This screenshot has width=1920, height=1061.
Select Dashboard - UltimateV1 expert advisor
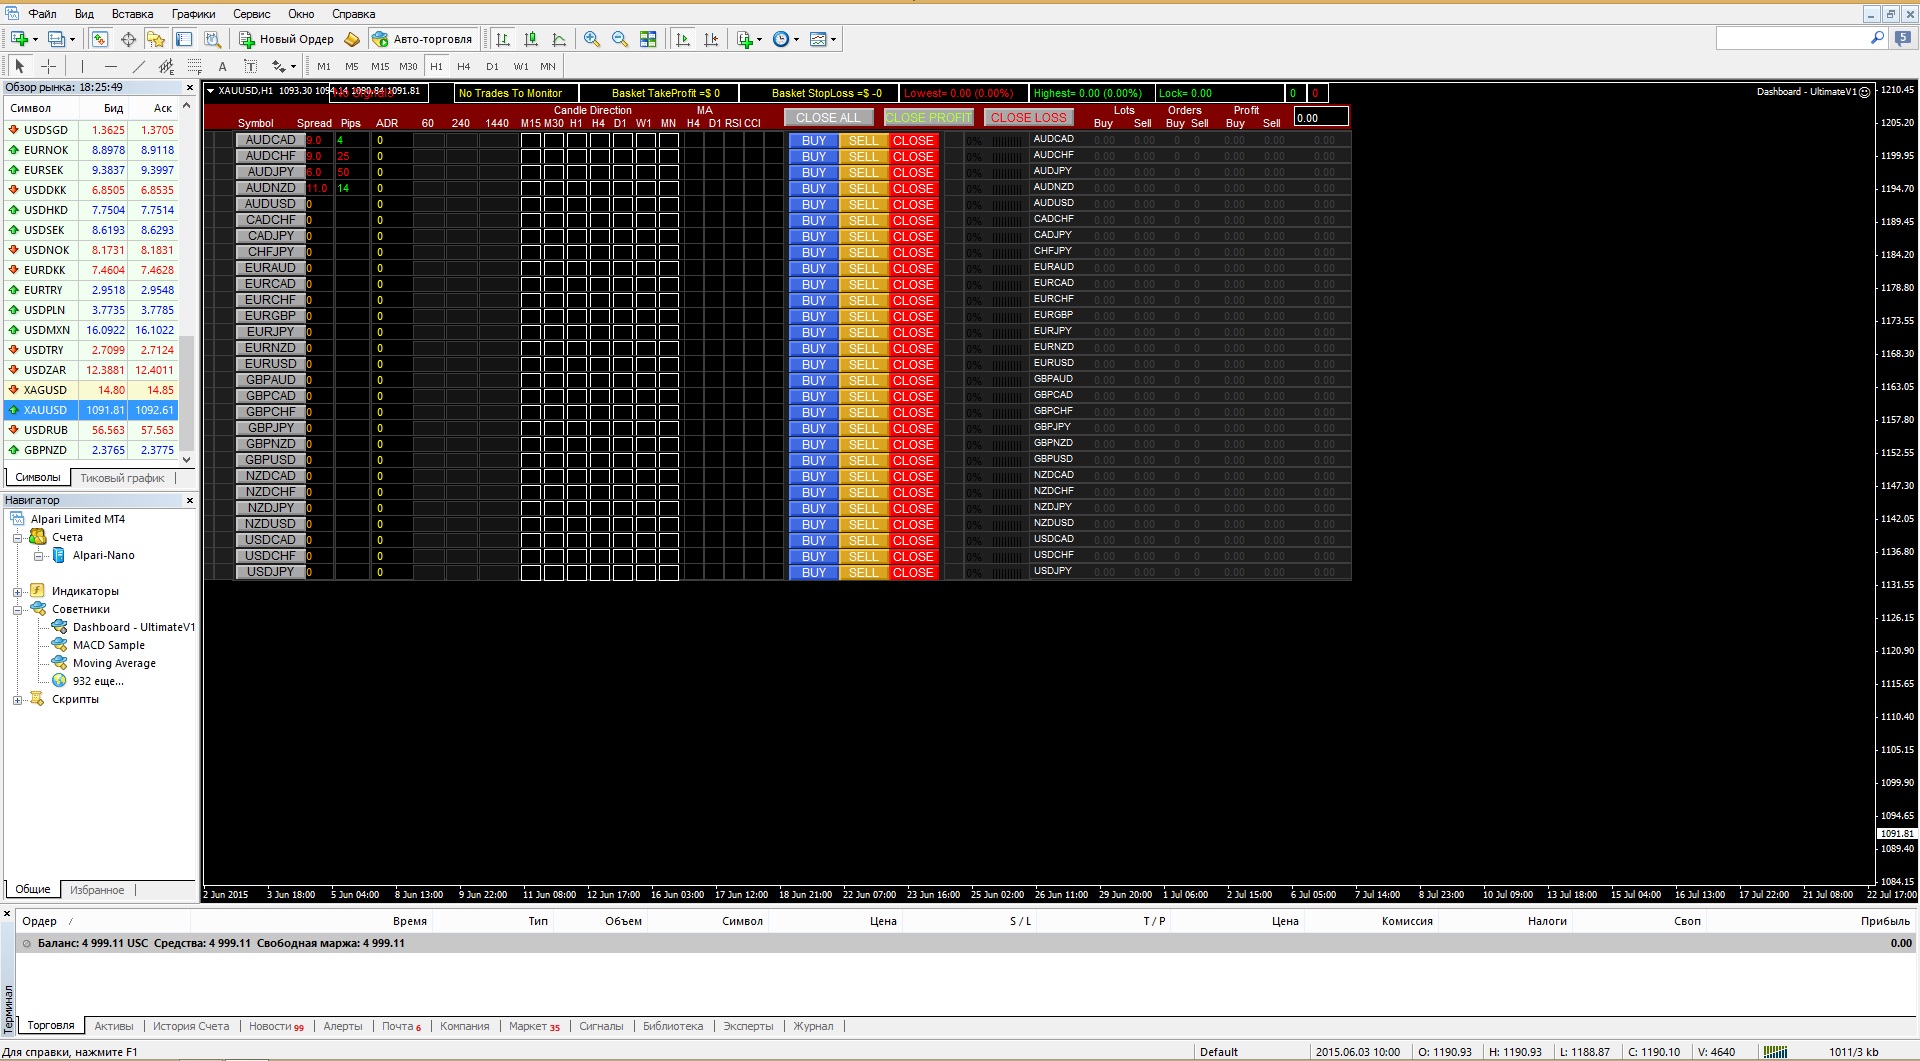[x=133, y=628]
